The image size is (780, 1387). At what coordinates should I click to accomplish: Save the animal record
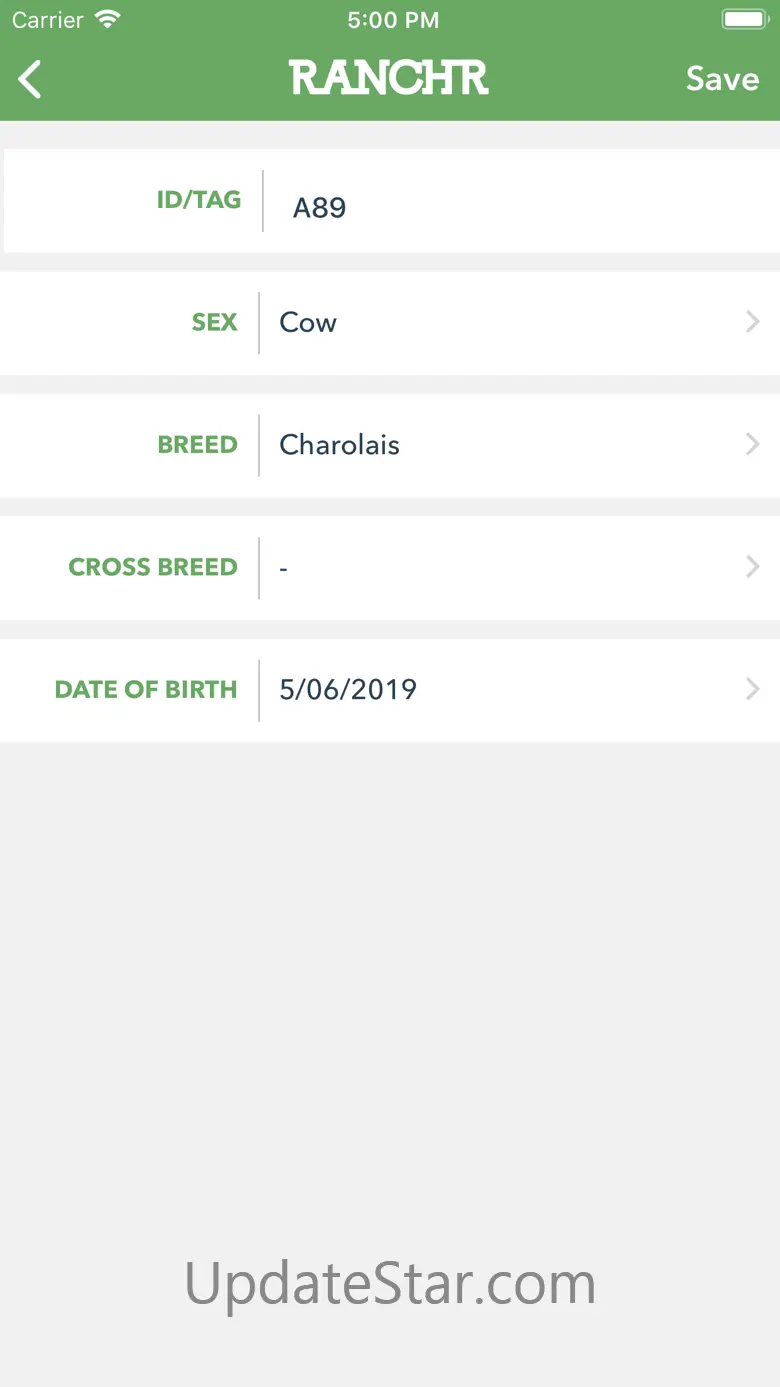(722, 79)
